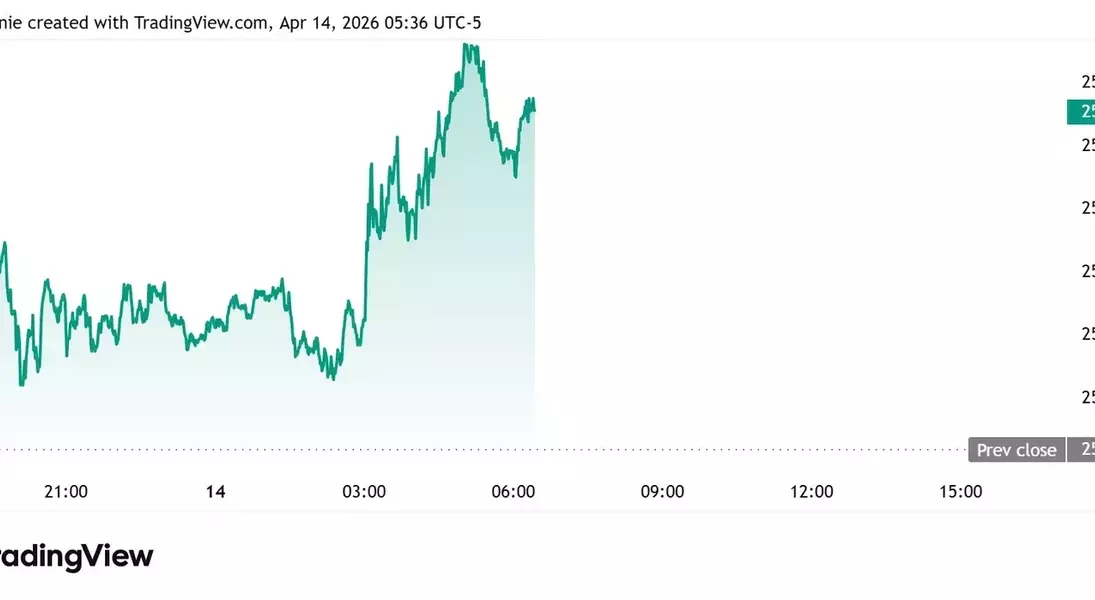1095x600 pixels.
Task: Select the green current price tag
Action: pos(1081,112)
